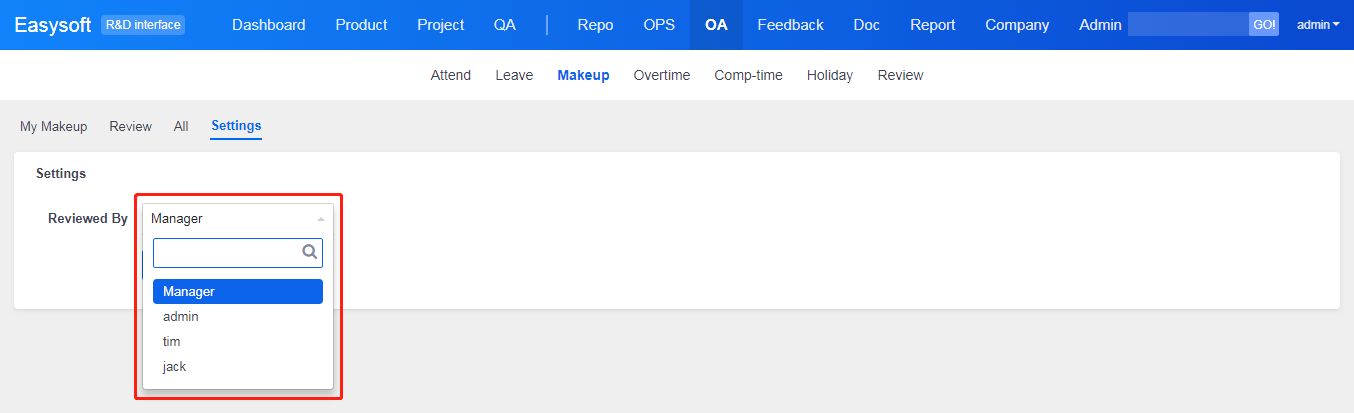Screen dimensions: 1354x413
Task: Click the search magnifier icon in dropdown
Action: point(310,252)
